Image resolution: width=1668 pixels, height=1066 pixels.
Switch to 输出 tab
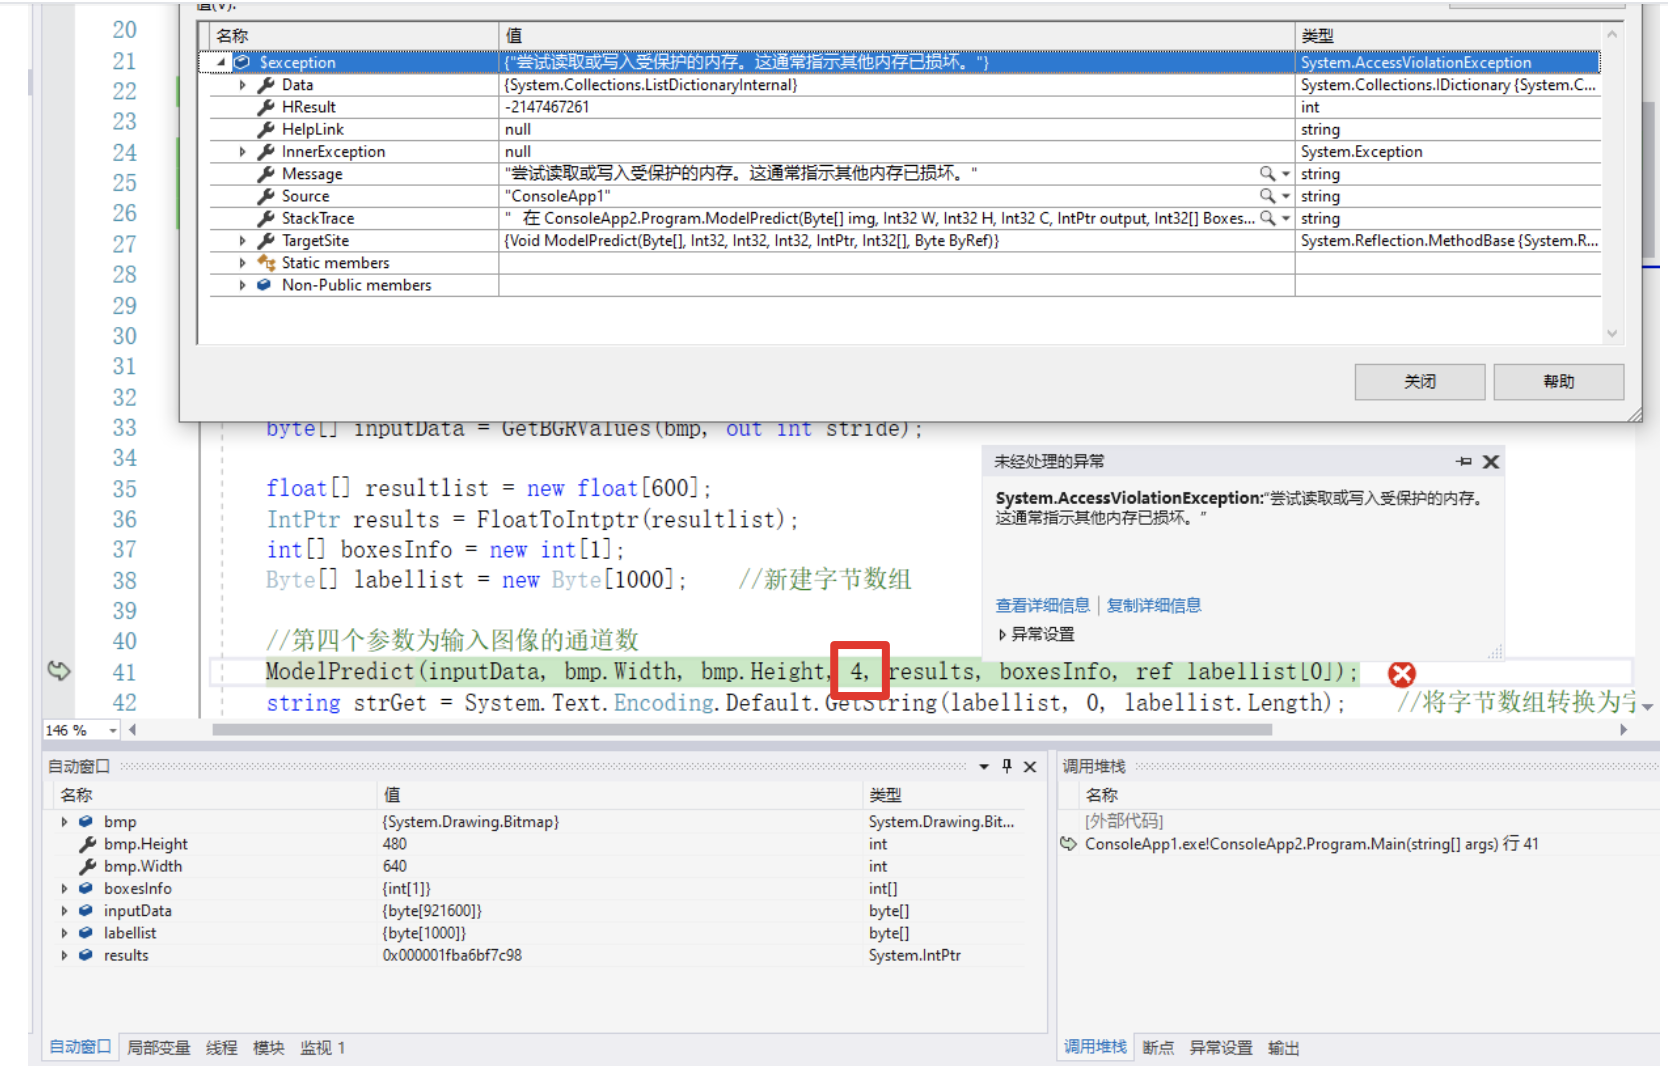click(1283, 1047)
